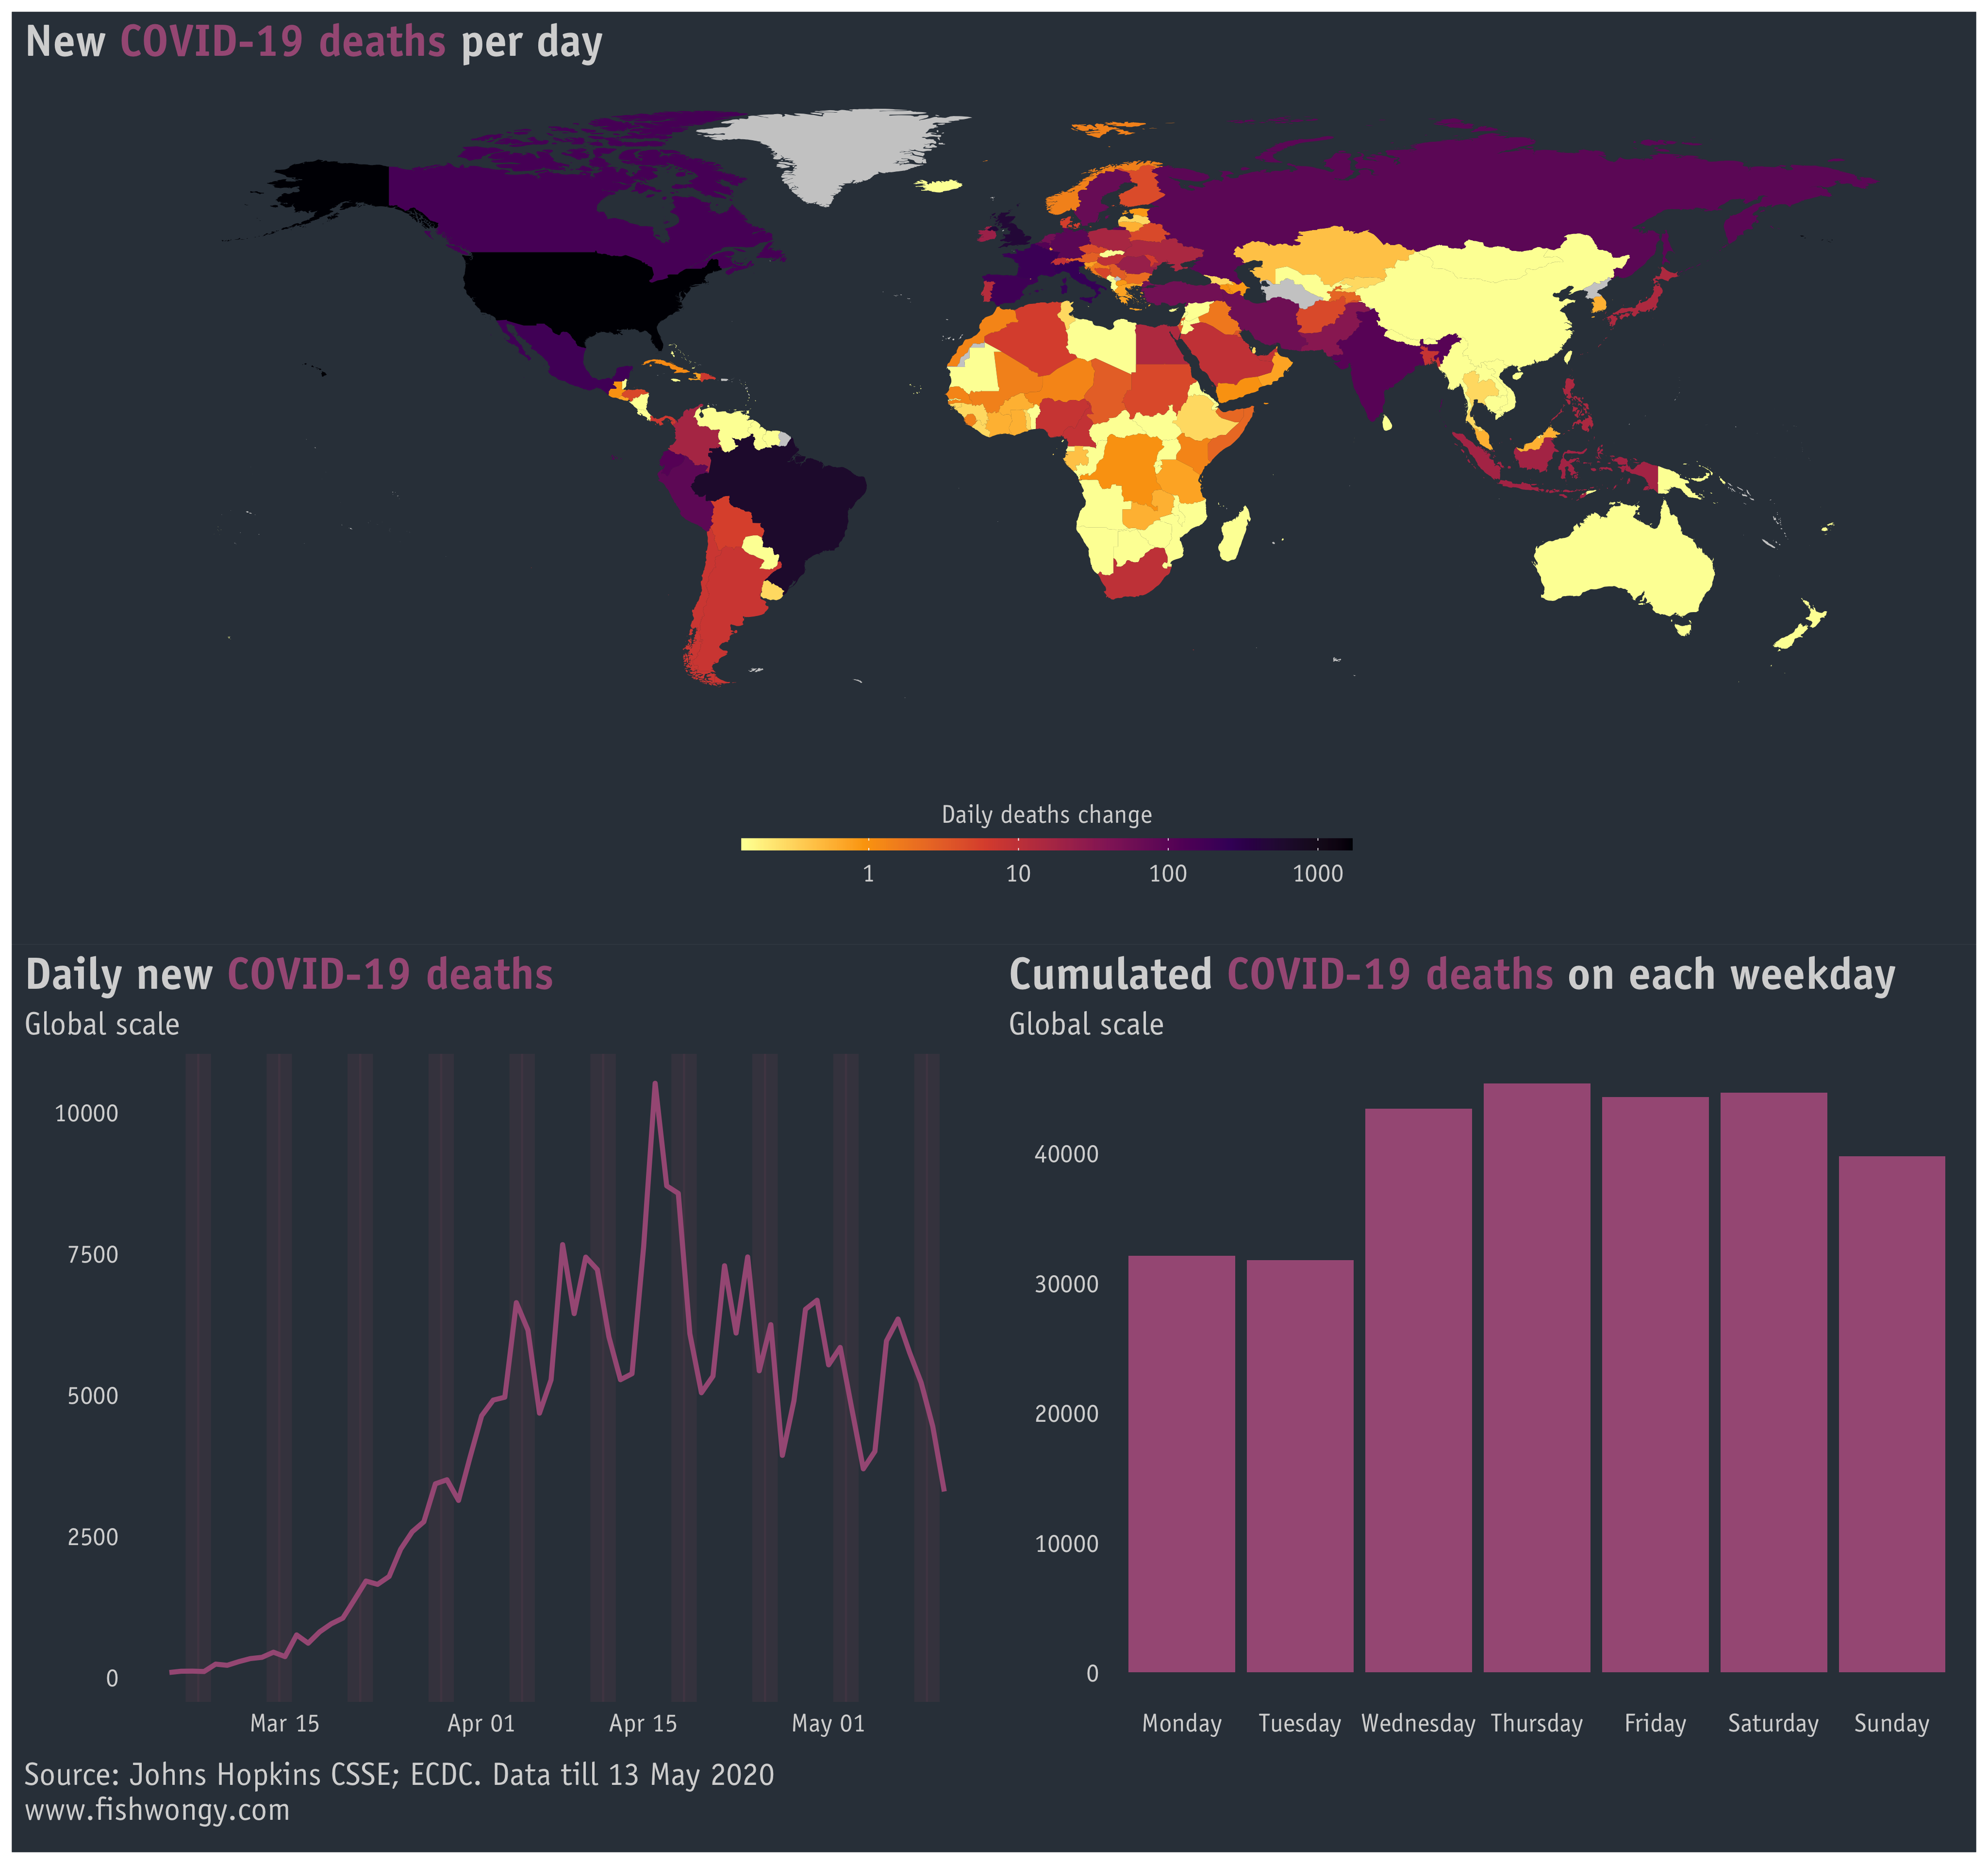Image resolution: width=1988 pixels, height=1864 pixels.
Task: Click the 'Thursday' axis label
Action: 1537,1723
